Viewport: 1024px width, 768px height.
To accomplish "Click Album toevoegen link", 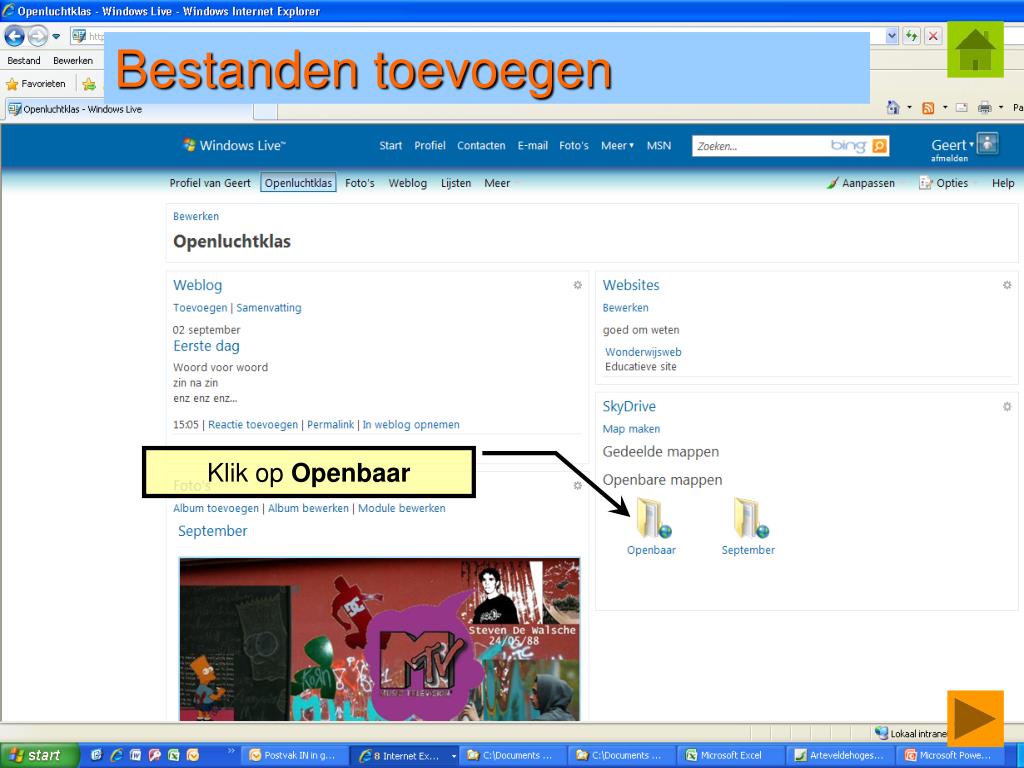I will [x=216, y=508].
